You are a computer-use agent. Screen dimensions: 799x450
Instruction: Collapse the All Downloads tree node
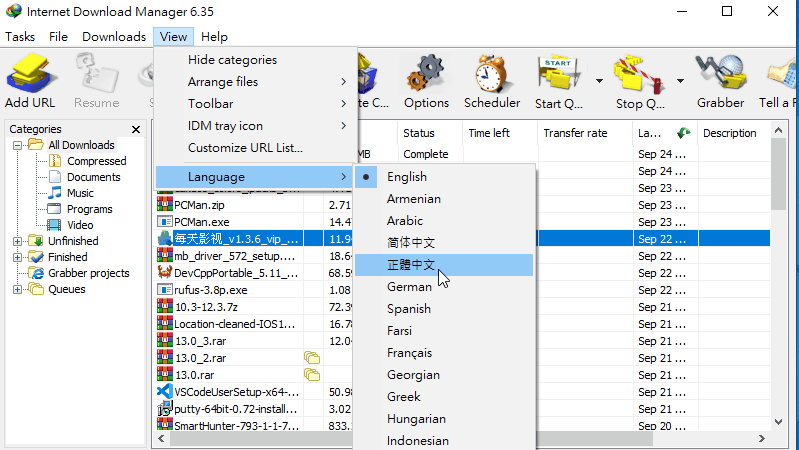[x=17, y=145]
